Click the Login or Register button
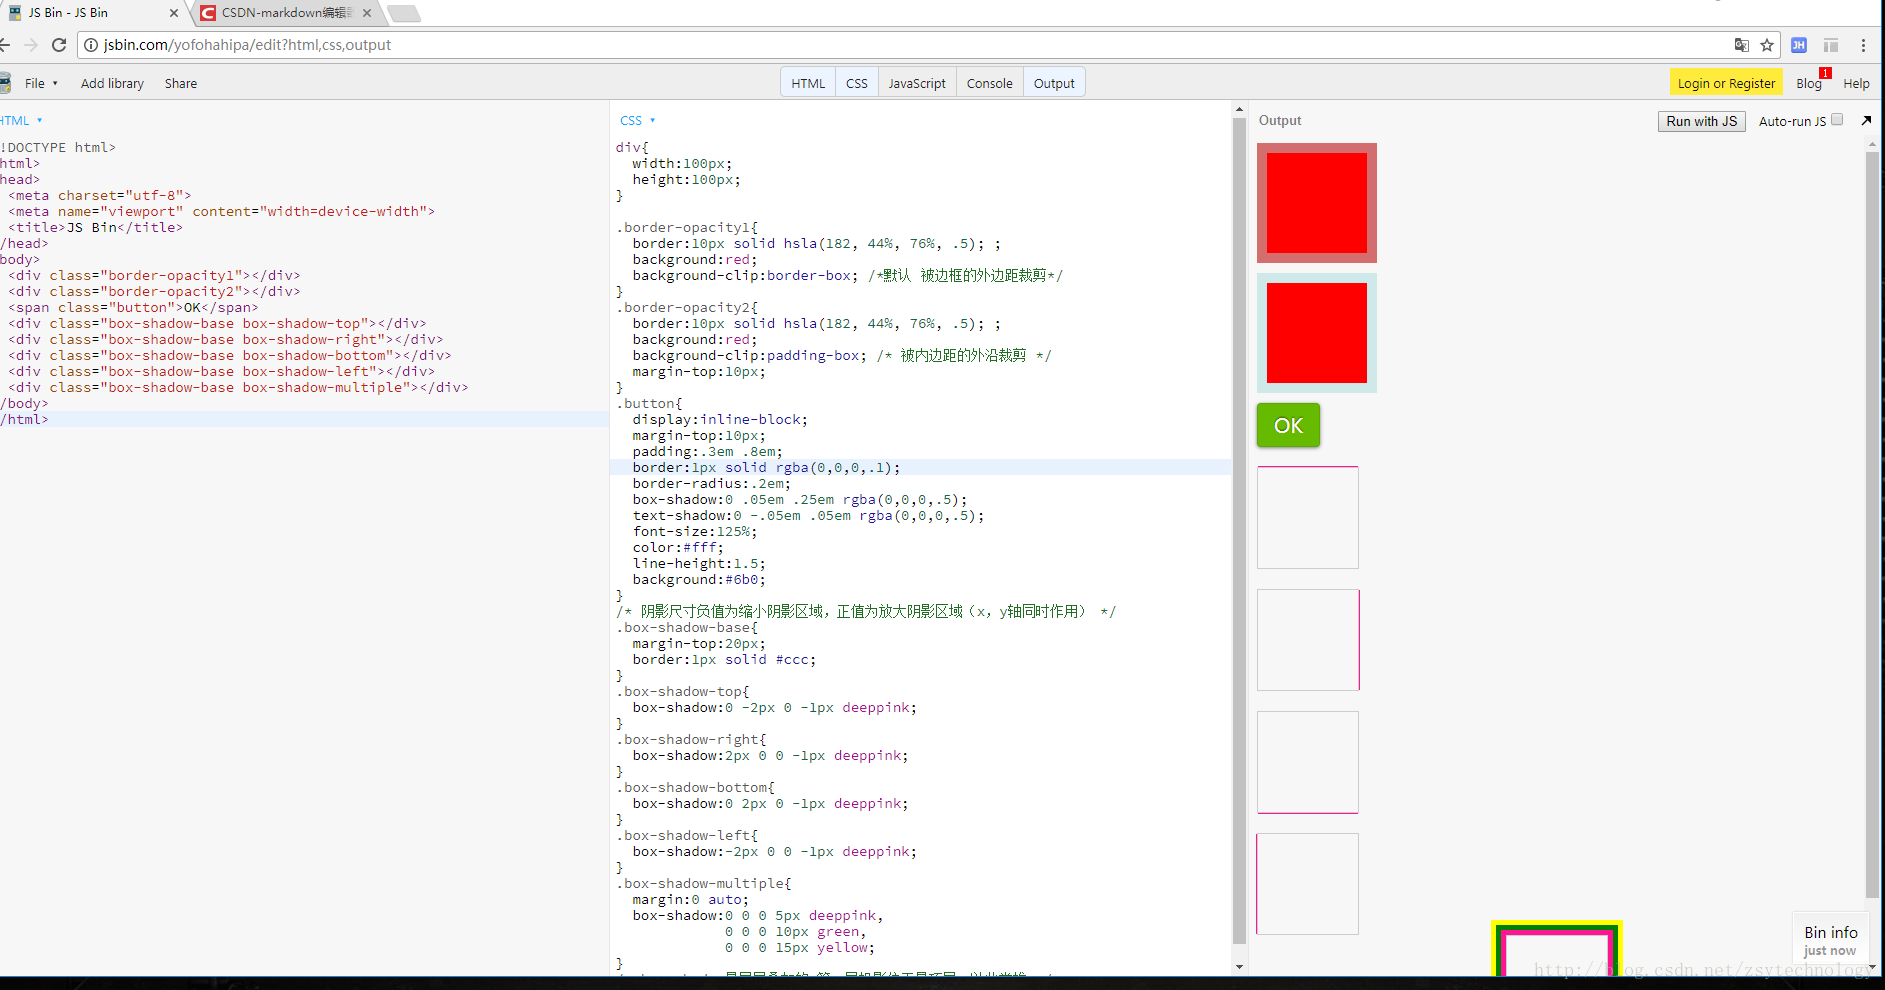The width and height of the screenshot is (1885, 990). pyautogui.click(x=1726, y=83)
